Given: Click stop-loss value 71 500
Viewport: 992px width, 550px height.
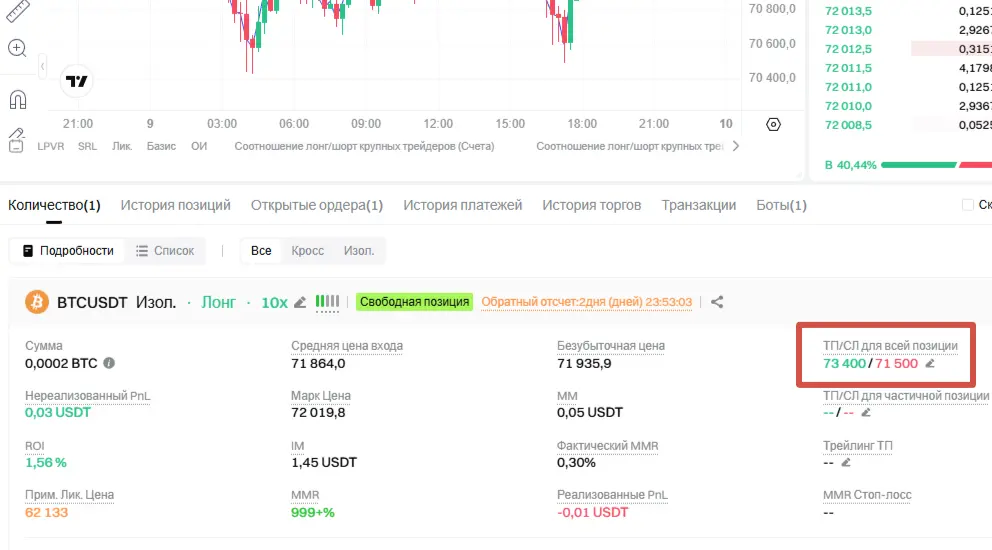Looking at the screenshot, I should 896,363.
